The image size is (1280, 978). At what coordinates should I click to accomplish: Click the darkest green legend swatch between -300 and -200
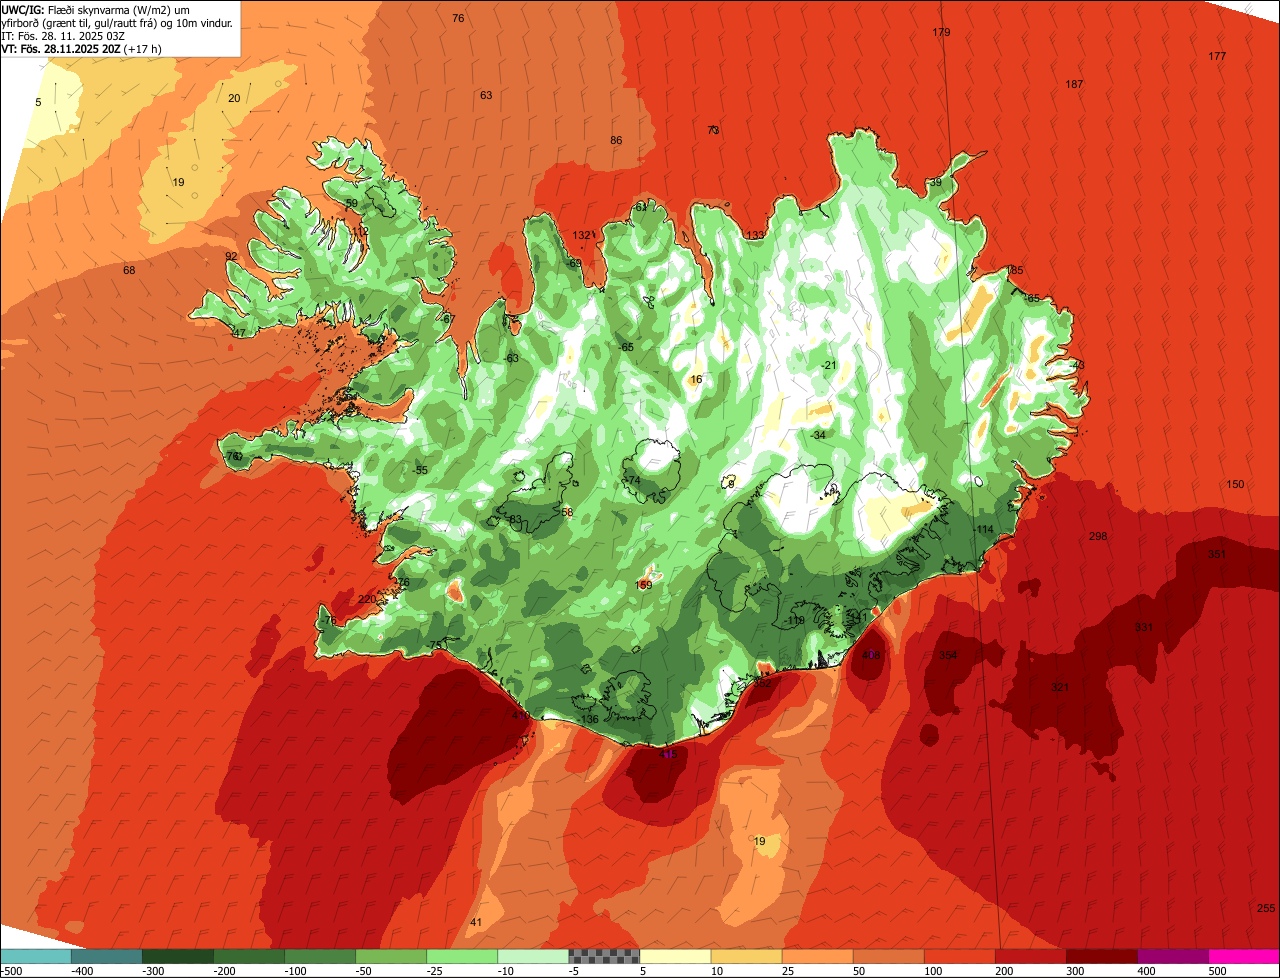(177, 956)
